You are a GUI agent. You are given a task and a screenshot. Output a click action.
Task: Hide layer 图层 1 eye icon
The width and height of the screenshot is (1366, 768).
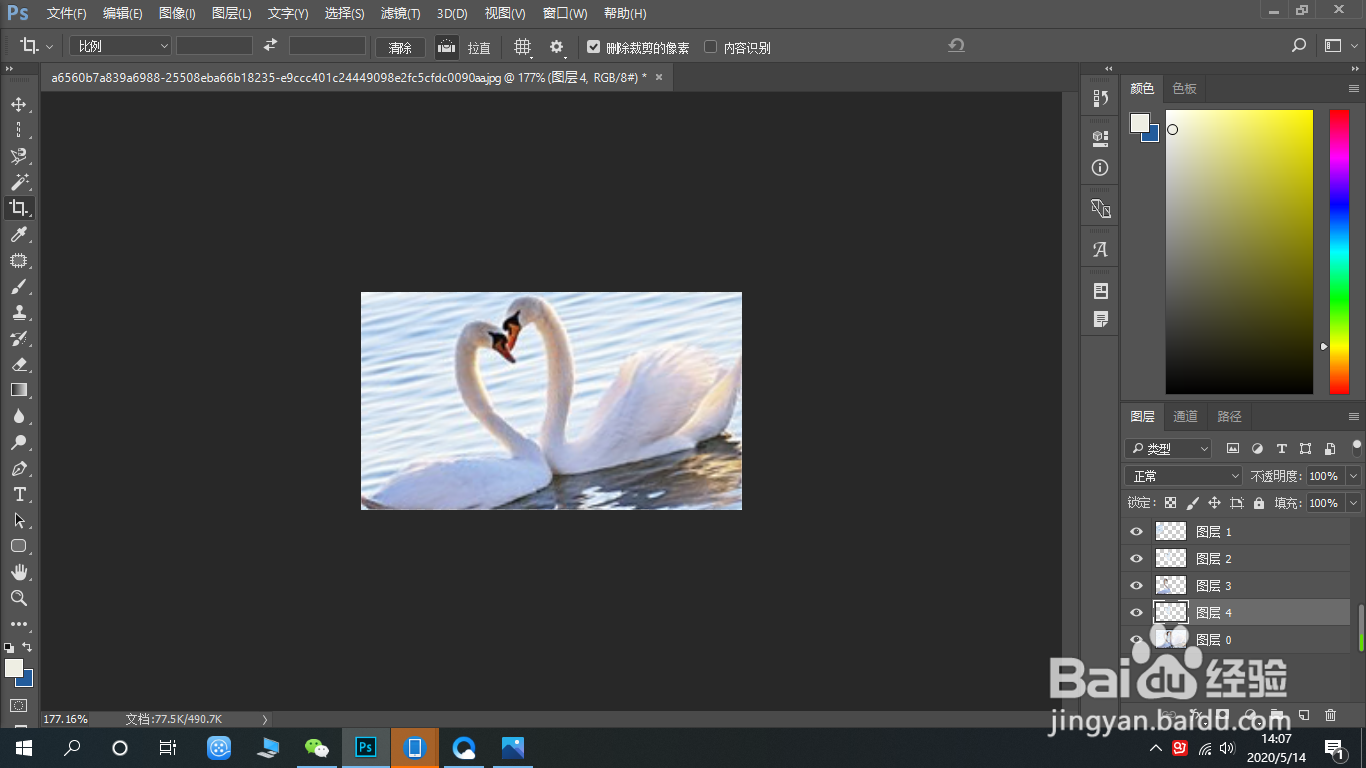pos(1136,532)
